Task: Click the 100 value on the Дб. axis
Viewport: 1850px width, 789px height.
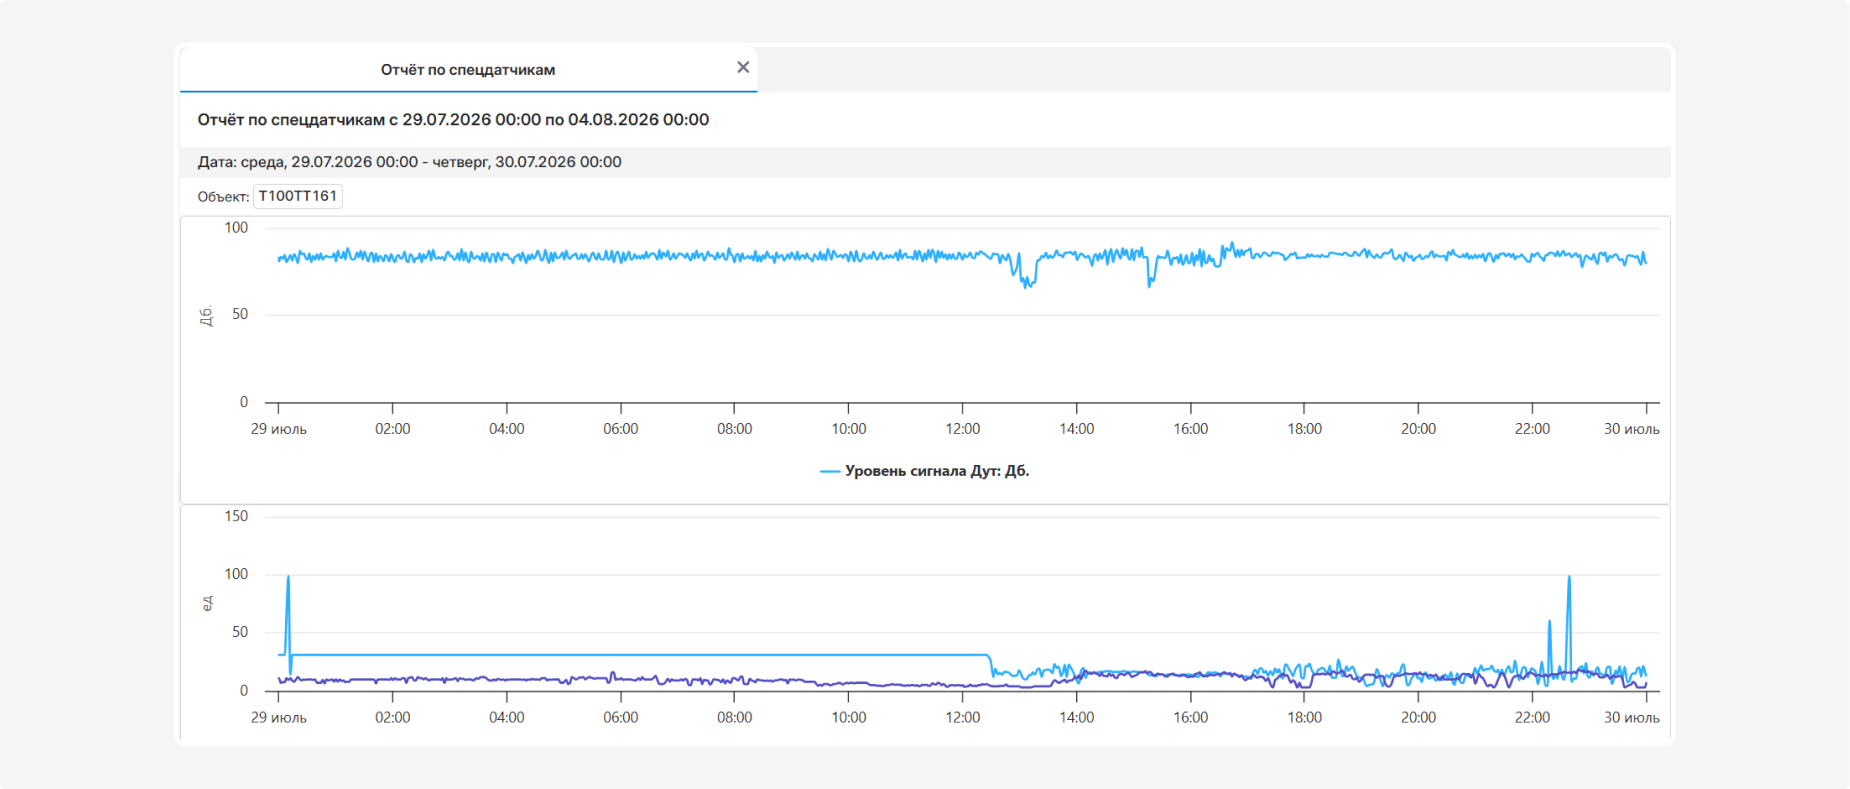Action: coord(236,227)
